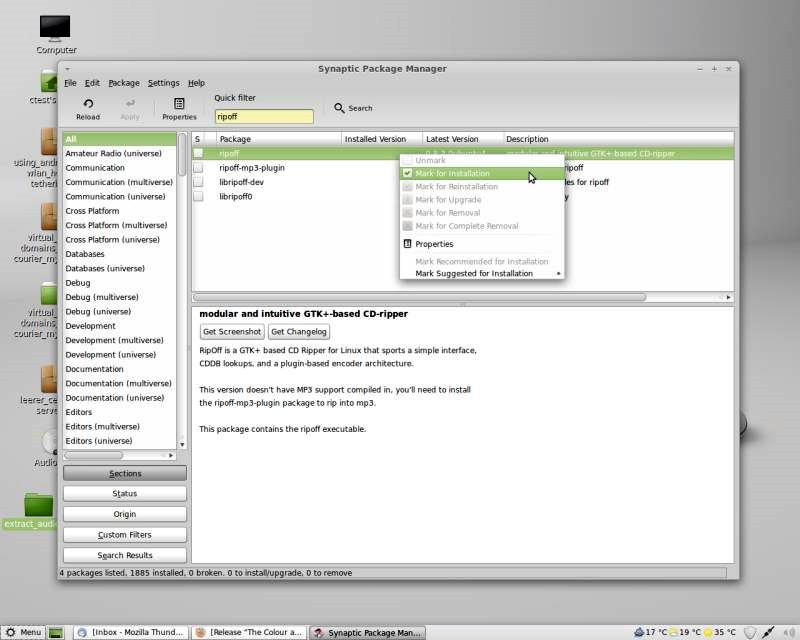Toggle the ripoff-mp3-plugin status checkbox
Screen dimensions: 800x640
pyautogui.click(x=198, y=167)
